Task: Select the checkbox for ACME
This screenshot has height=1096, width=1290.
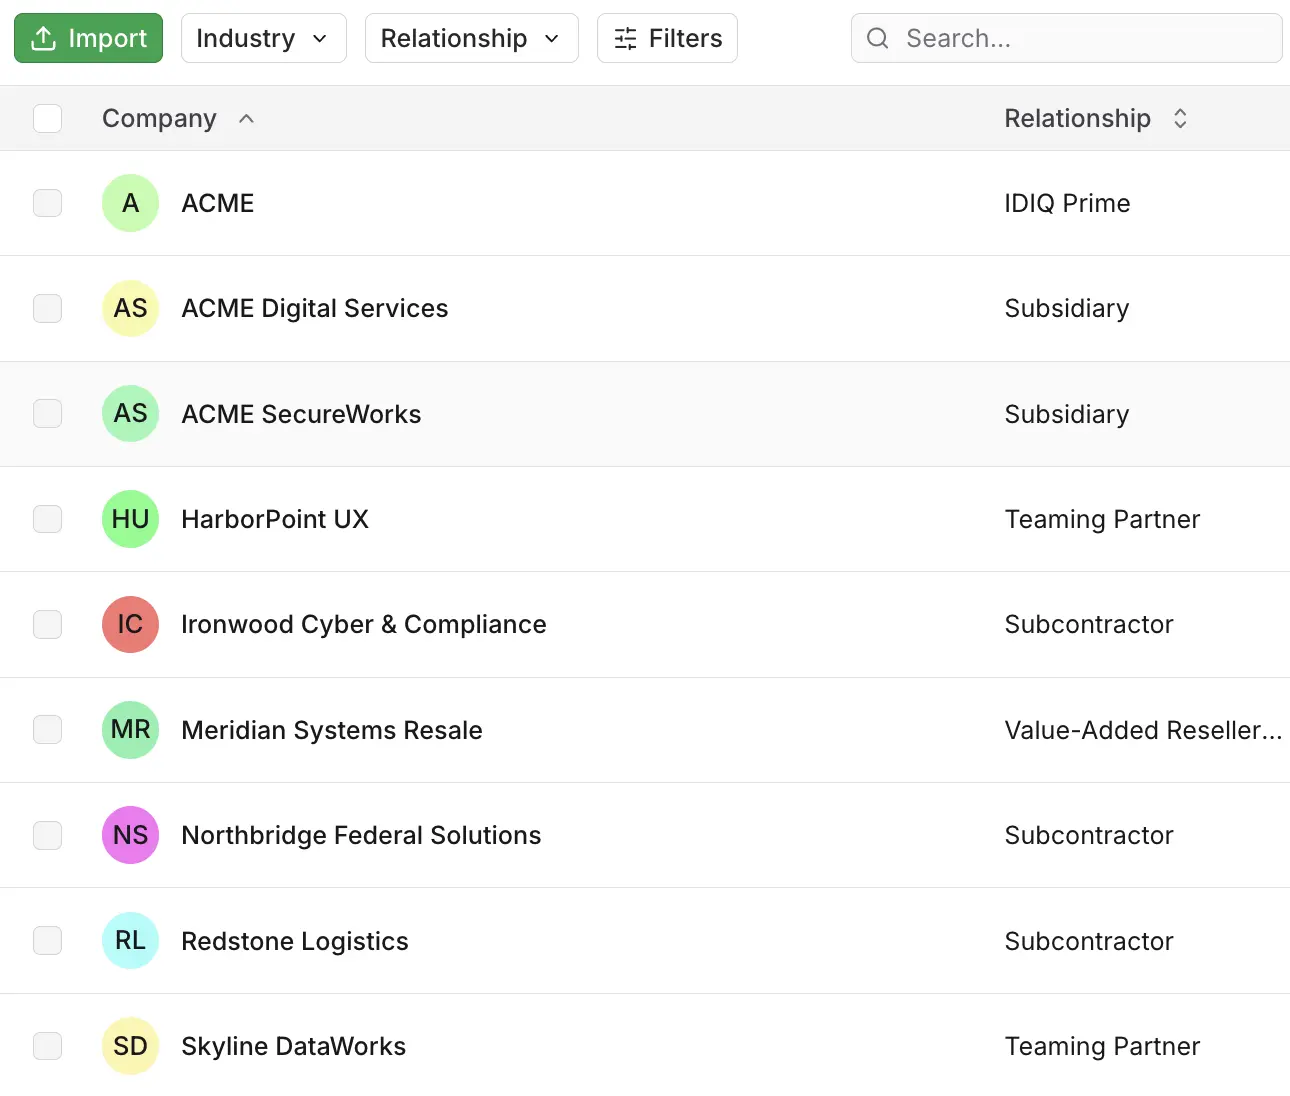Action: 47,203
